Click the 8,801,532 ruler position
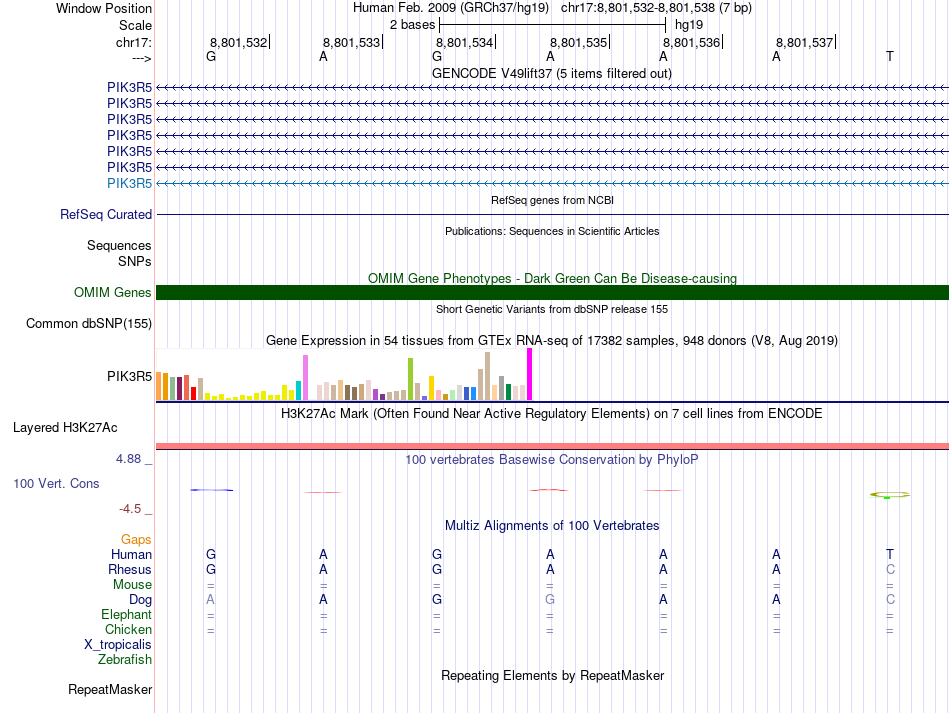The image size is (950, 713). pyautogui.click(x=238, y=42)
